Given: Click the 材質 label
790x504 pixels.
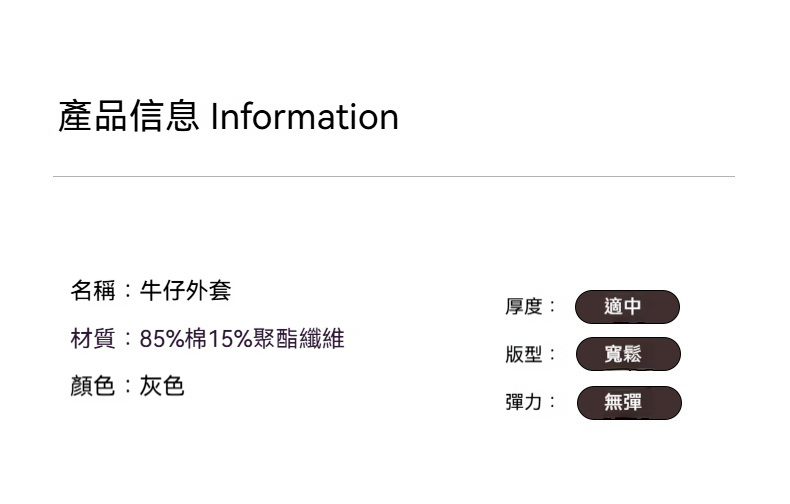Looking at the screenshot, I should point(93,339).
